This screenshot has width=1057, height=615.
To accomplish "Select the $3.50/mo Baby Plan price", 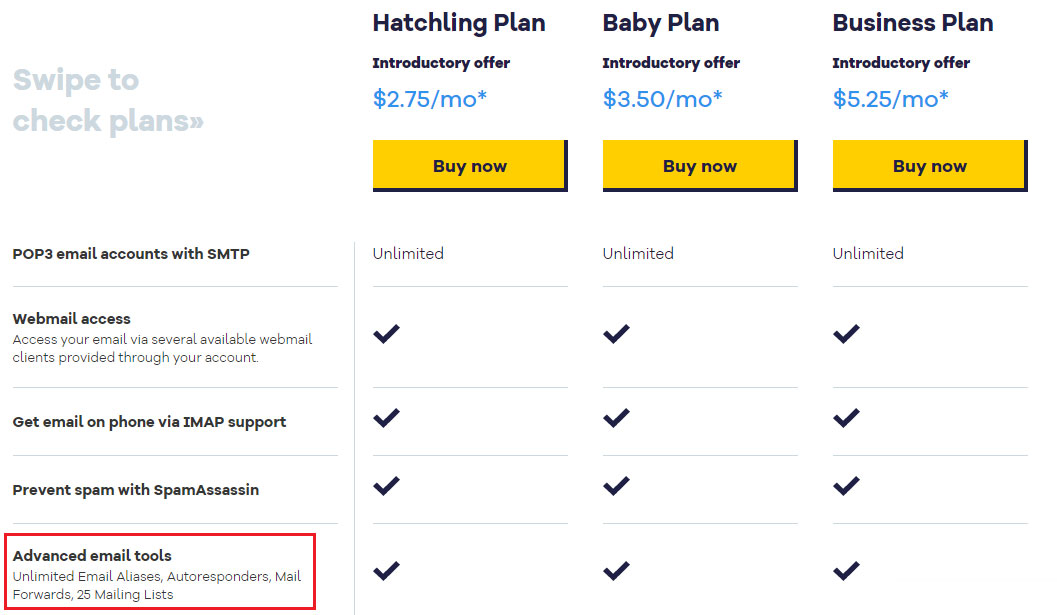I will tap(662, 99).
